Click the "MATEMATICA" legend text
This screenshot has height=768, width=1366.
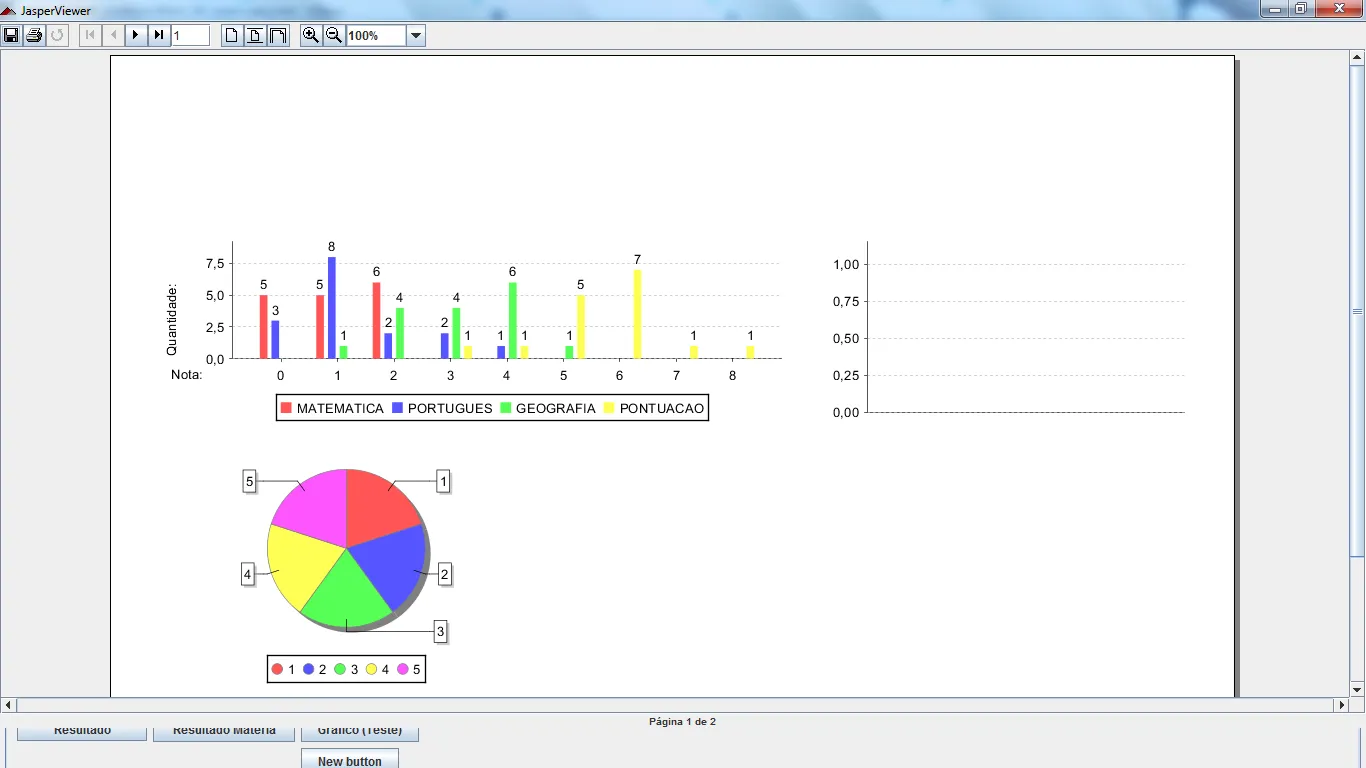pos(340,408)
